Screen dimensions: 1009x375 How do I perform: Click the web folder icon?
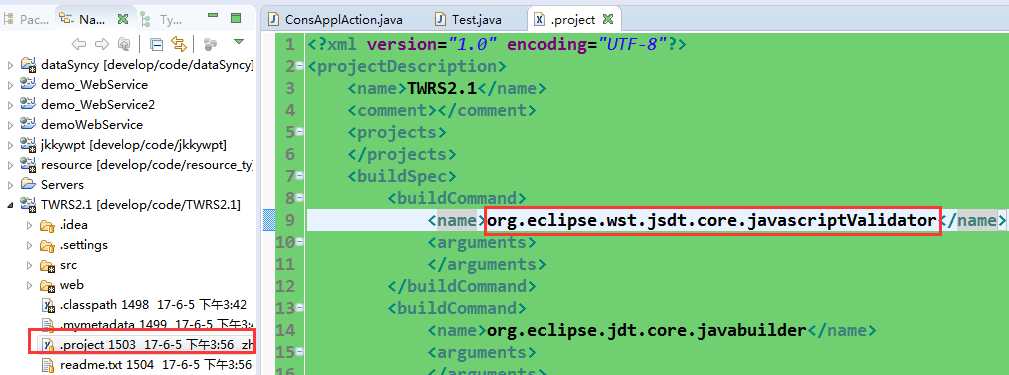[48, 285]
